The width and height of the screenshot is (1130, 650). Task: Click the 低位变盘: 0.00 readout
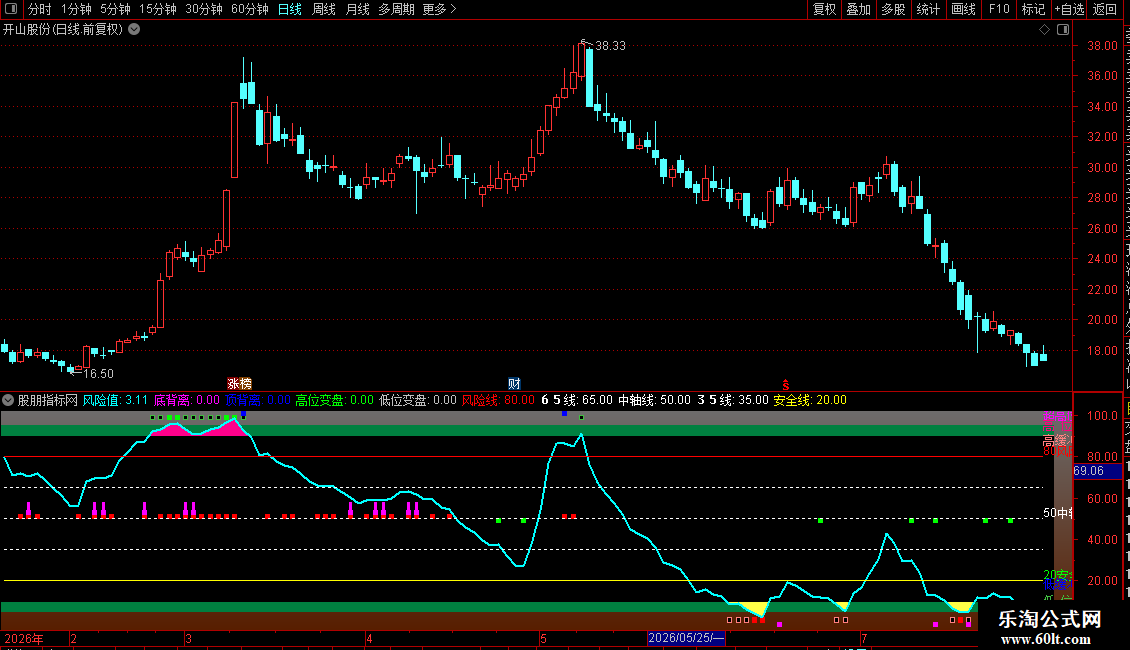(418, 400)
